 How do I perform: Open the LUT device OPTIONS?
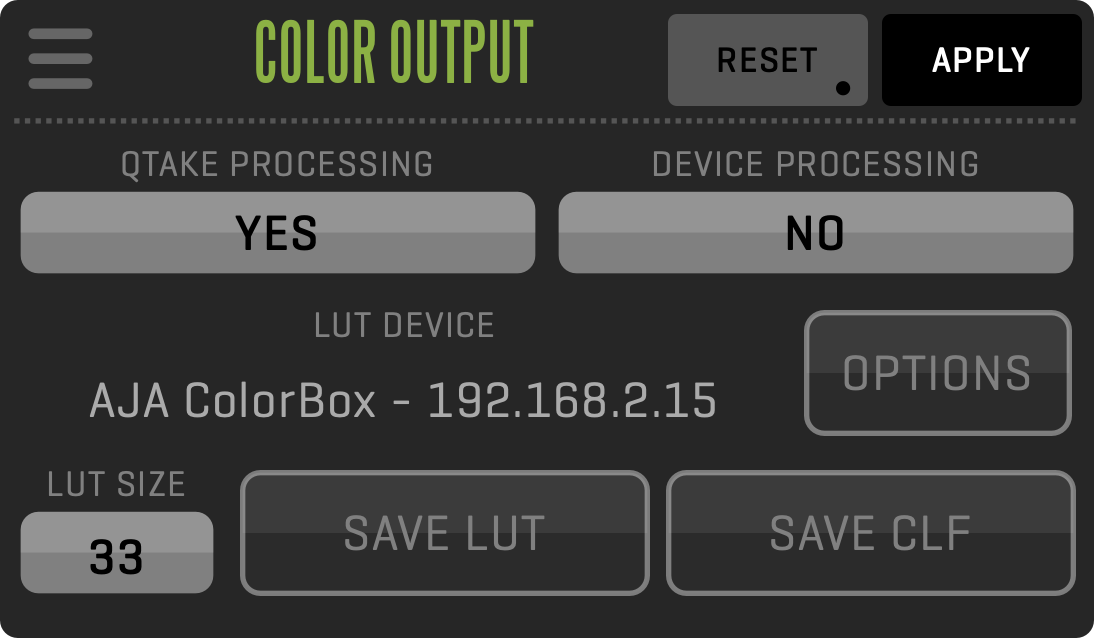tap(937, 373)
